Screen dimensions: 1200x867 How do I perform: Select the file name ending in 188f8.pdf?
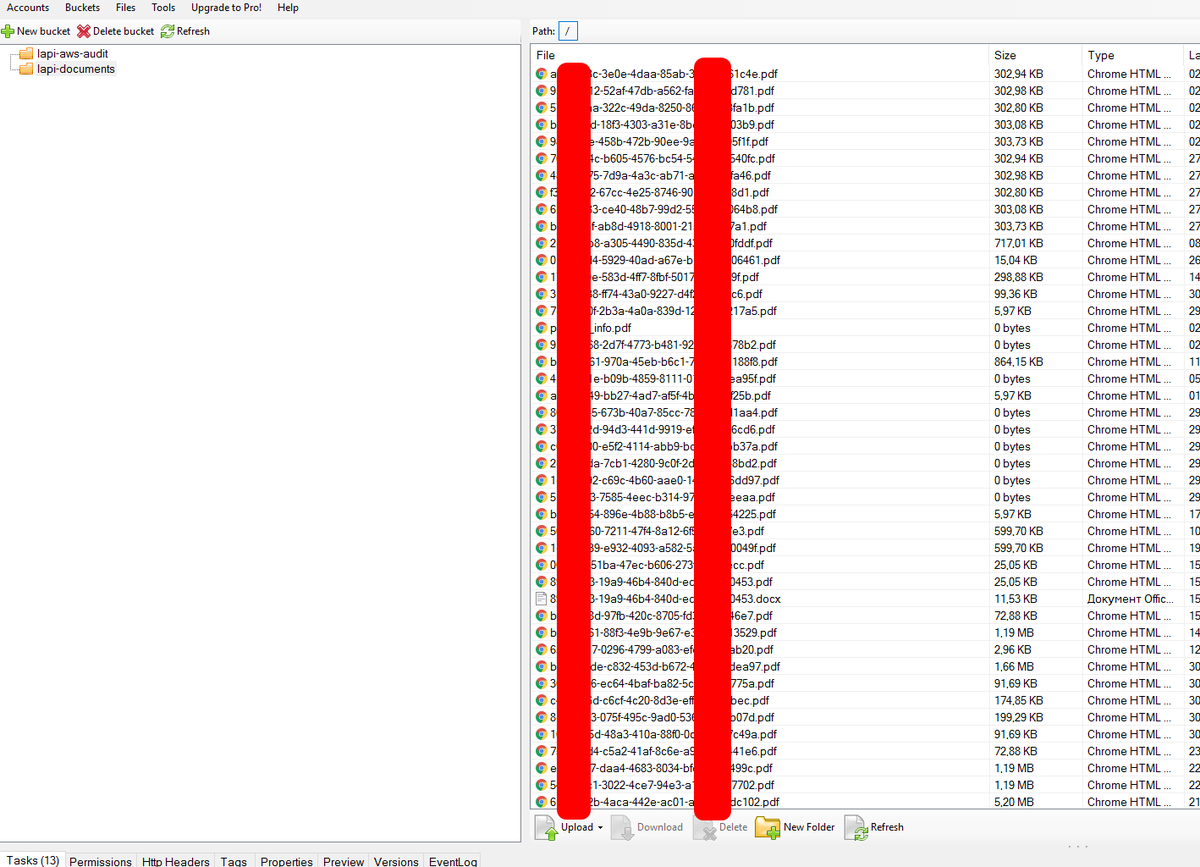[x=665, y=362]
